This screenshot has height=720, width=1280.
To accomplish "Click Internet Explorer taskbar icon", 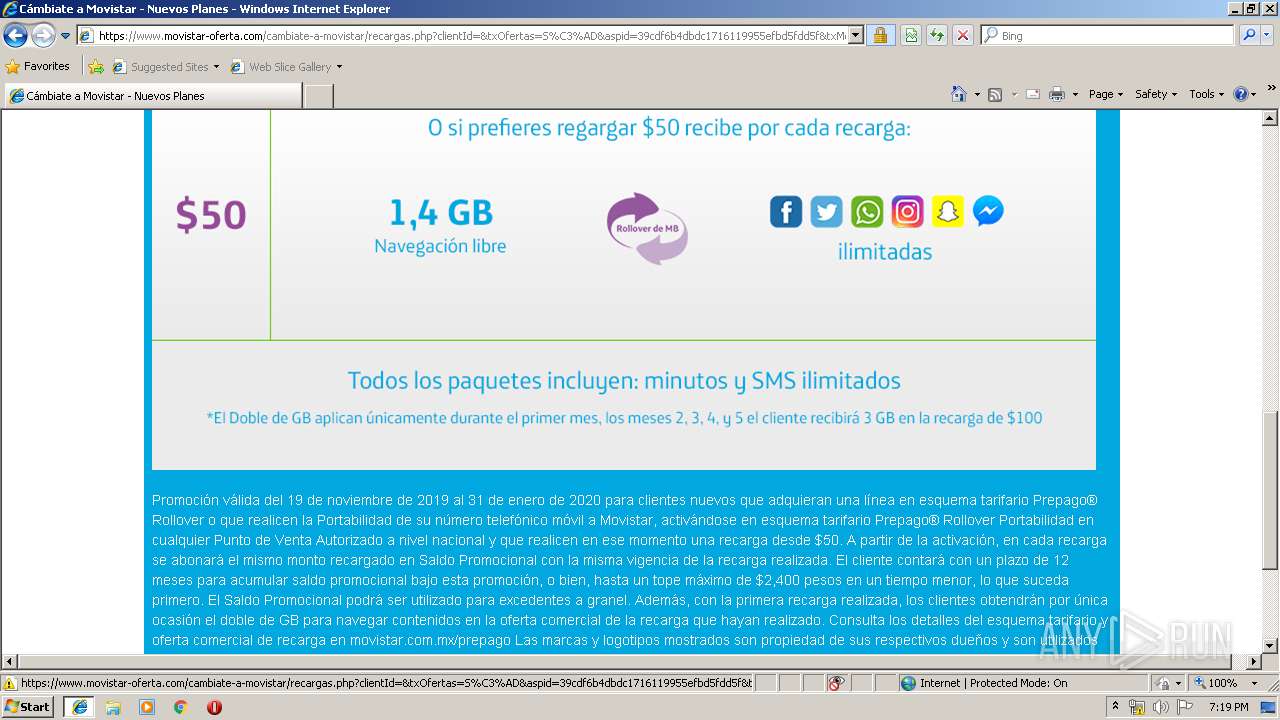I will click(79, 707).
